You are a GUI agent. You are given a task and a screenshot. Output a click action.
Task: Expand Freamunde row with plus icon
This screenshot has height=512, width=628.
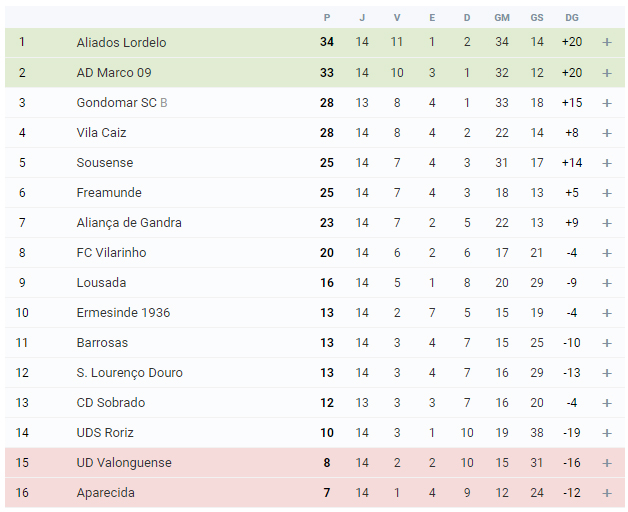[607, 193]
